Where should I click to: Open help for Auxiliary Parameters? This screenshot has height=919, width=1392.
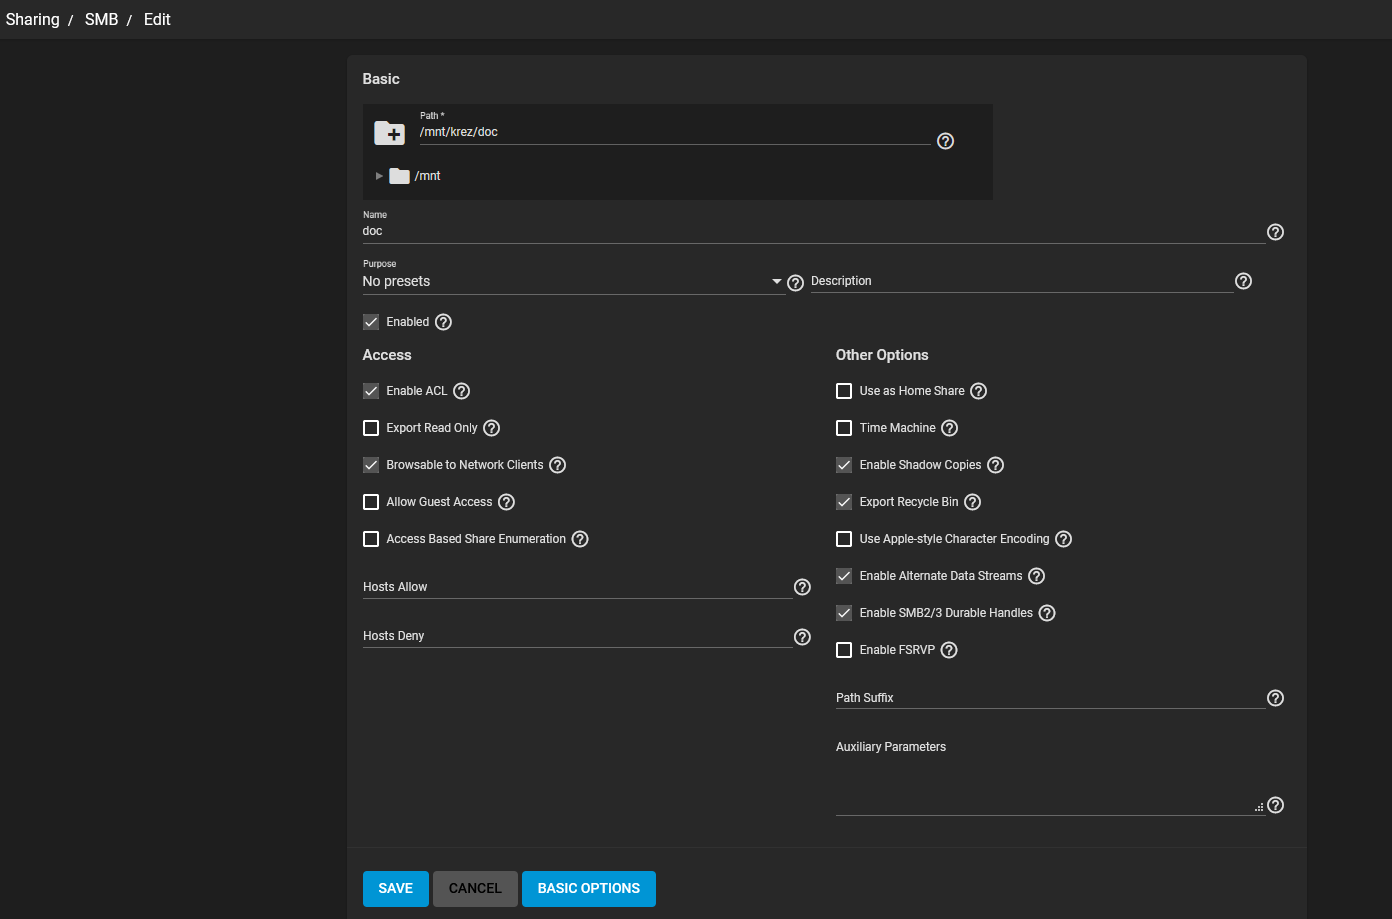click(1275, 805)
